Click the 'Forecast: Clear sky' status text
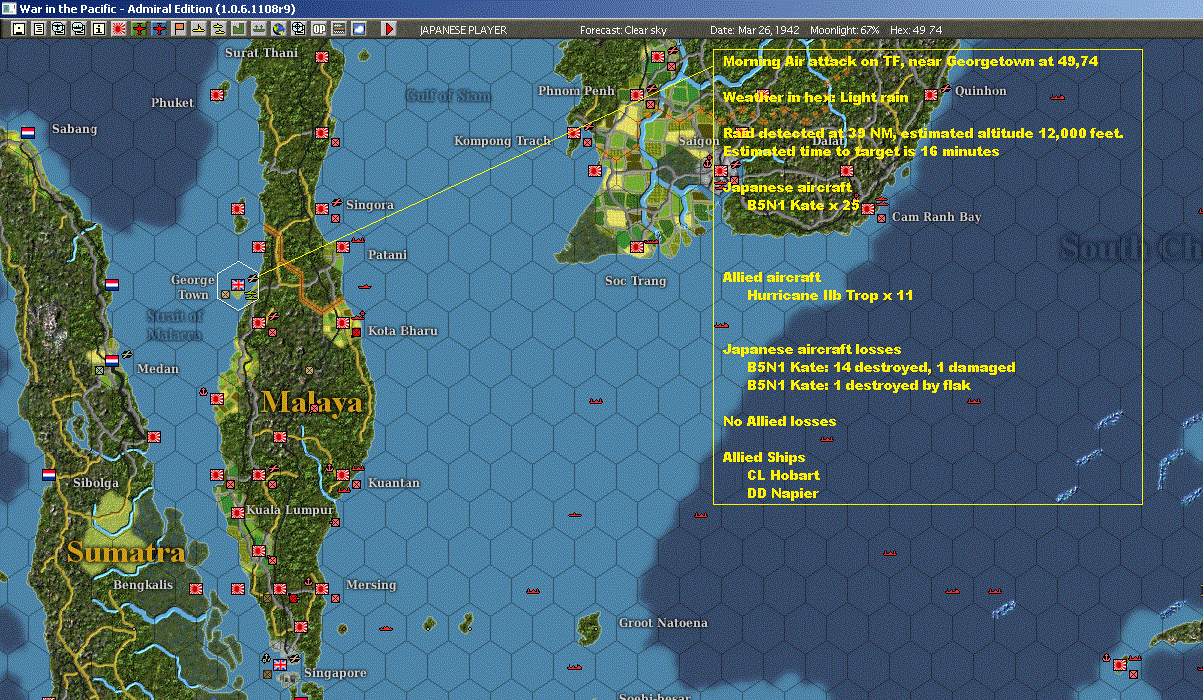Image resolution: width=1203 pixels, height=700 pixels. (x=623, y=30)
